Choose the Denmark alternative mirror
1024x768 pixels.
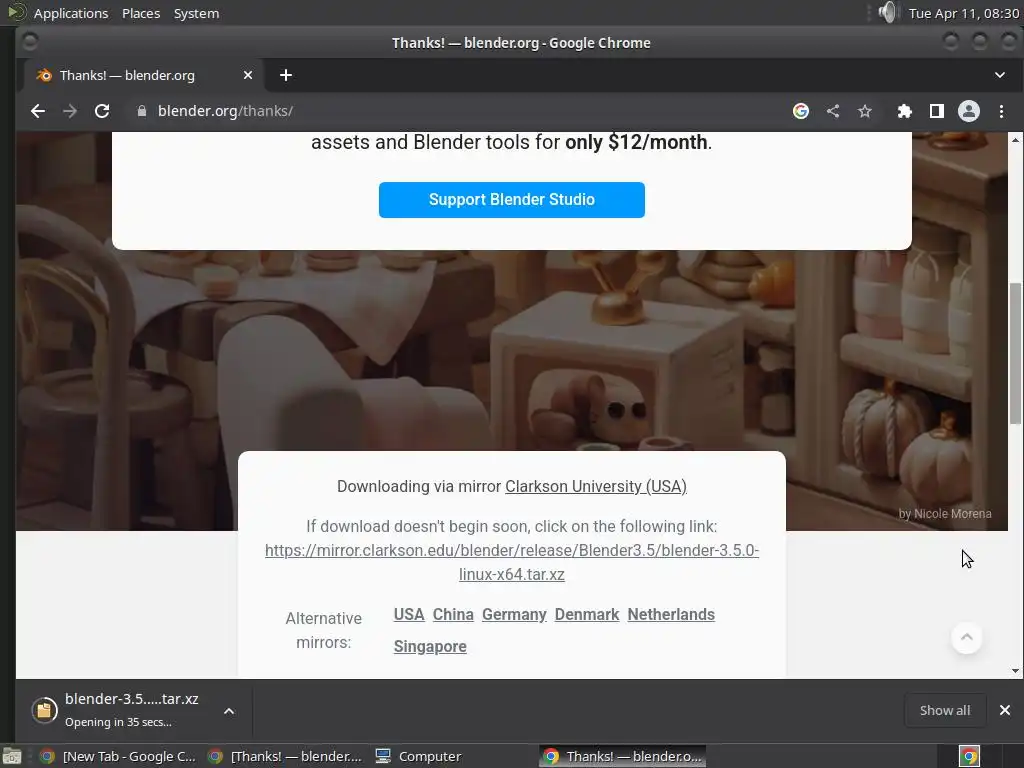[586, 615]
